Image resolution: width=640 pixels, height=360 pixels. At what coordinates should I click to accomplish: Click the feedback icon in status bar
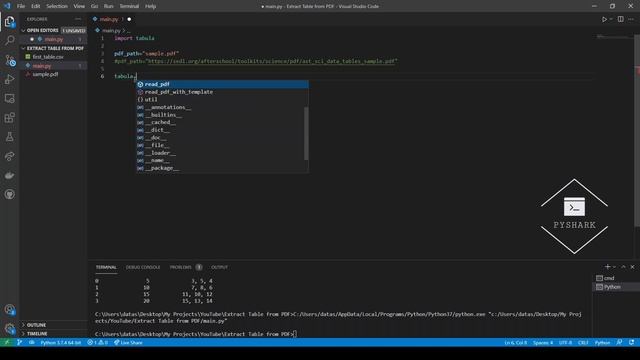619,342
